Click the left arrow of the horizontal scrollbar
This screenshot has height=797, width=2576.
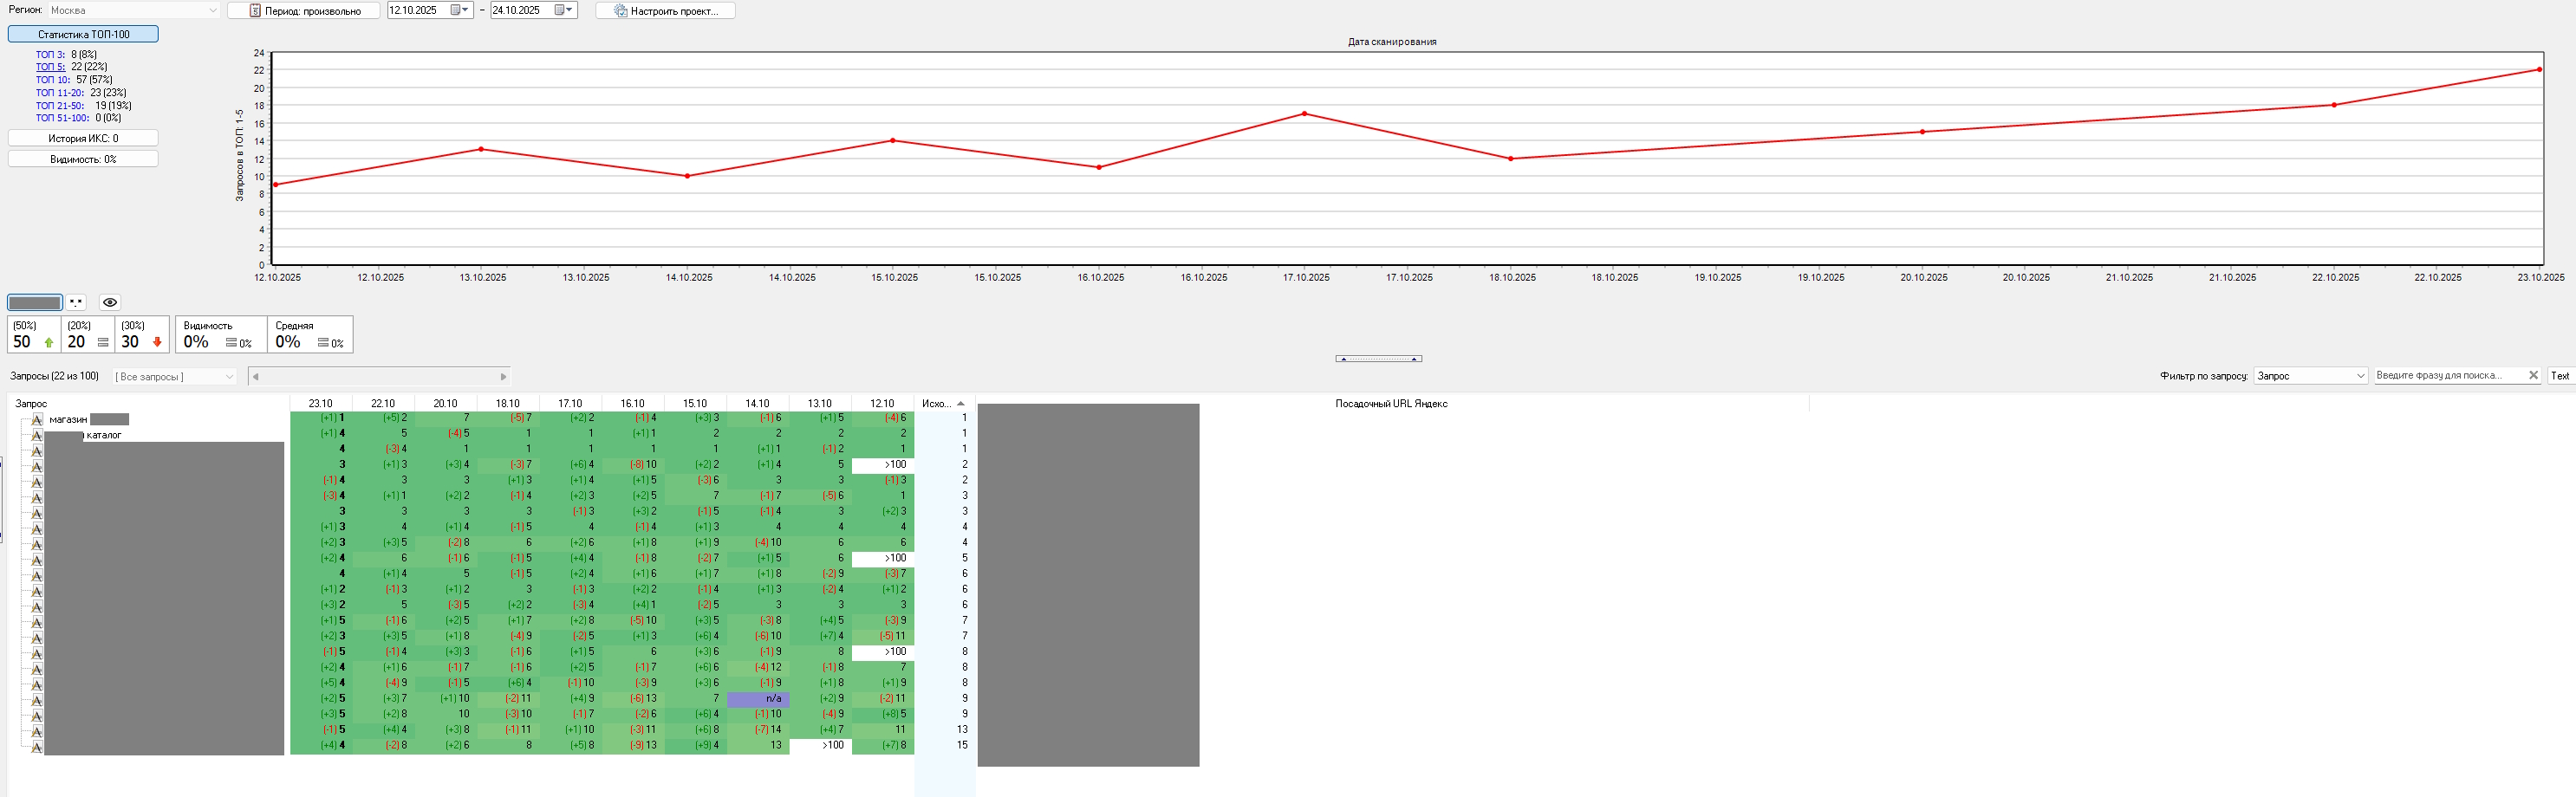[x=256, y=377]
